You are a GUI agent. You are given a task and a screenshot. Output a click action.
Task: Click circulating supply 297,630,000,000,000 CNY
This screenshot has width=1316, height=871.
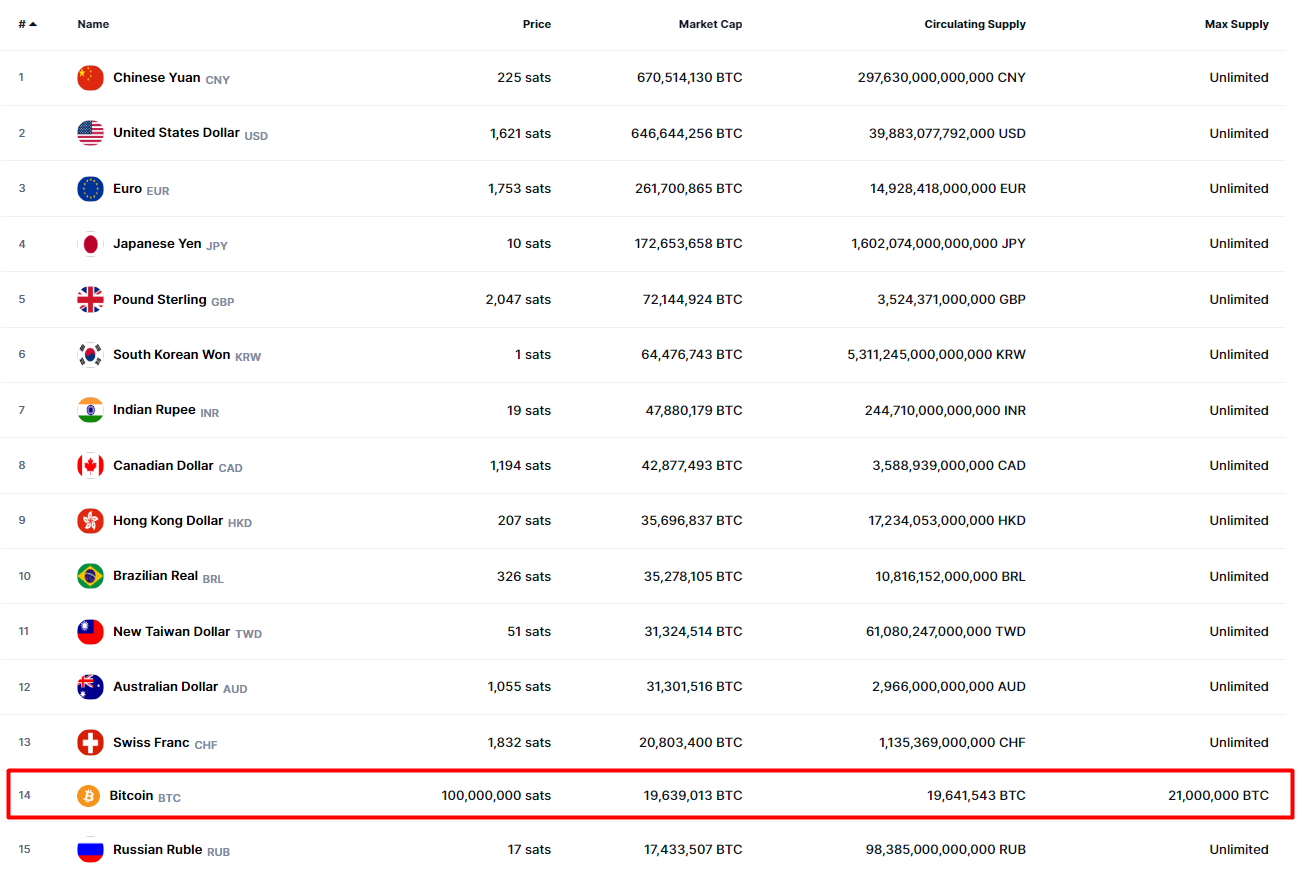(942, 77)
